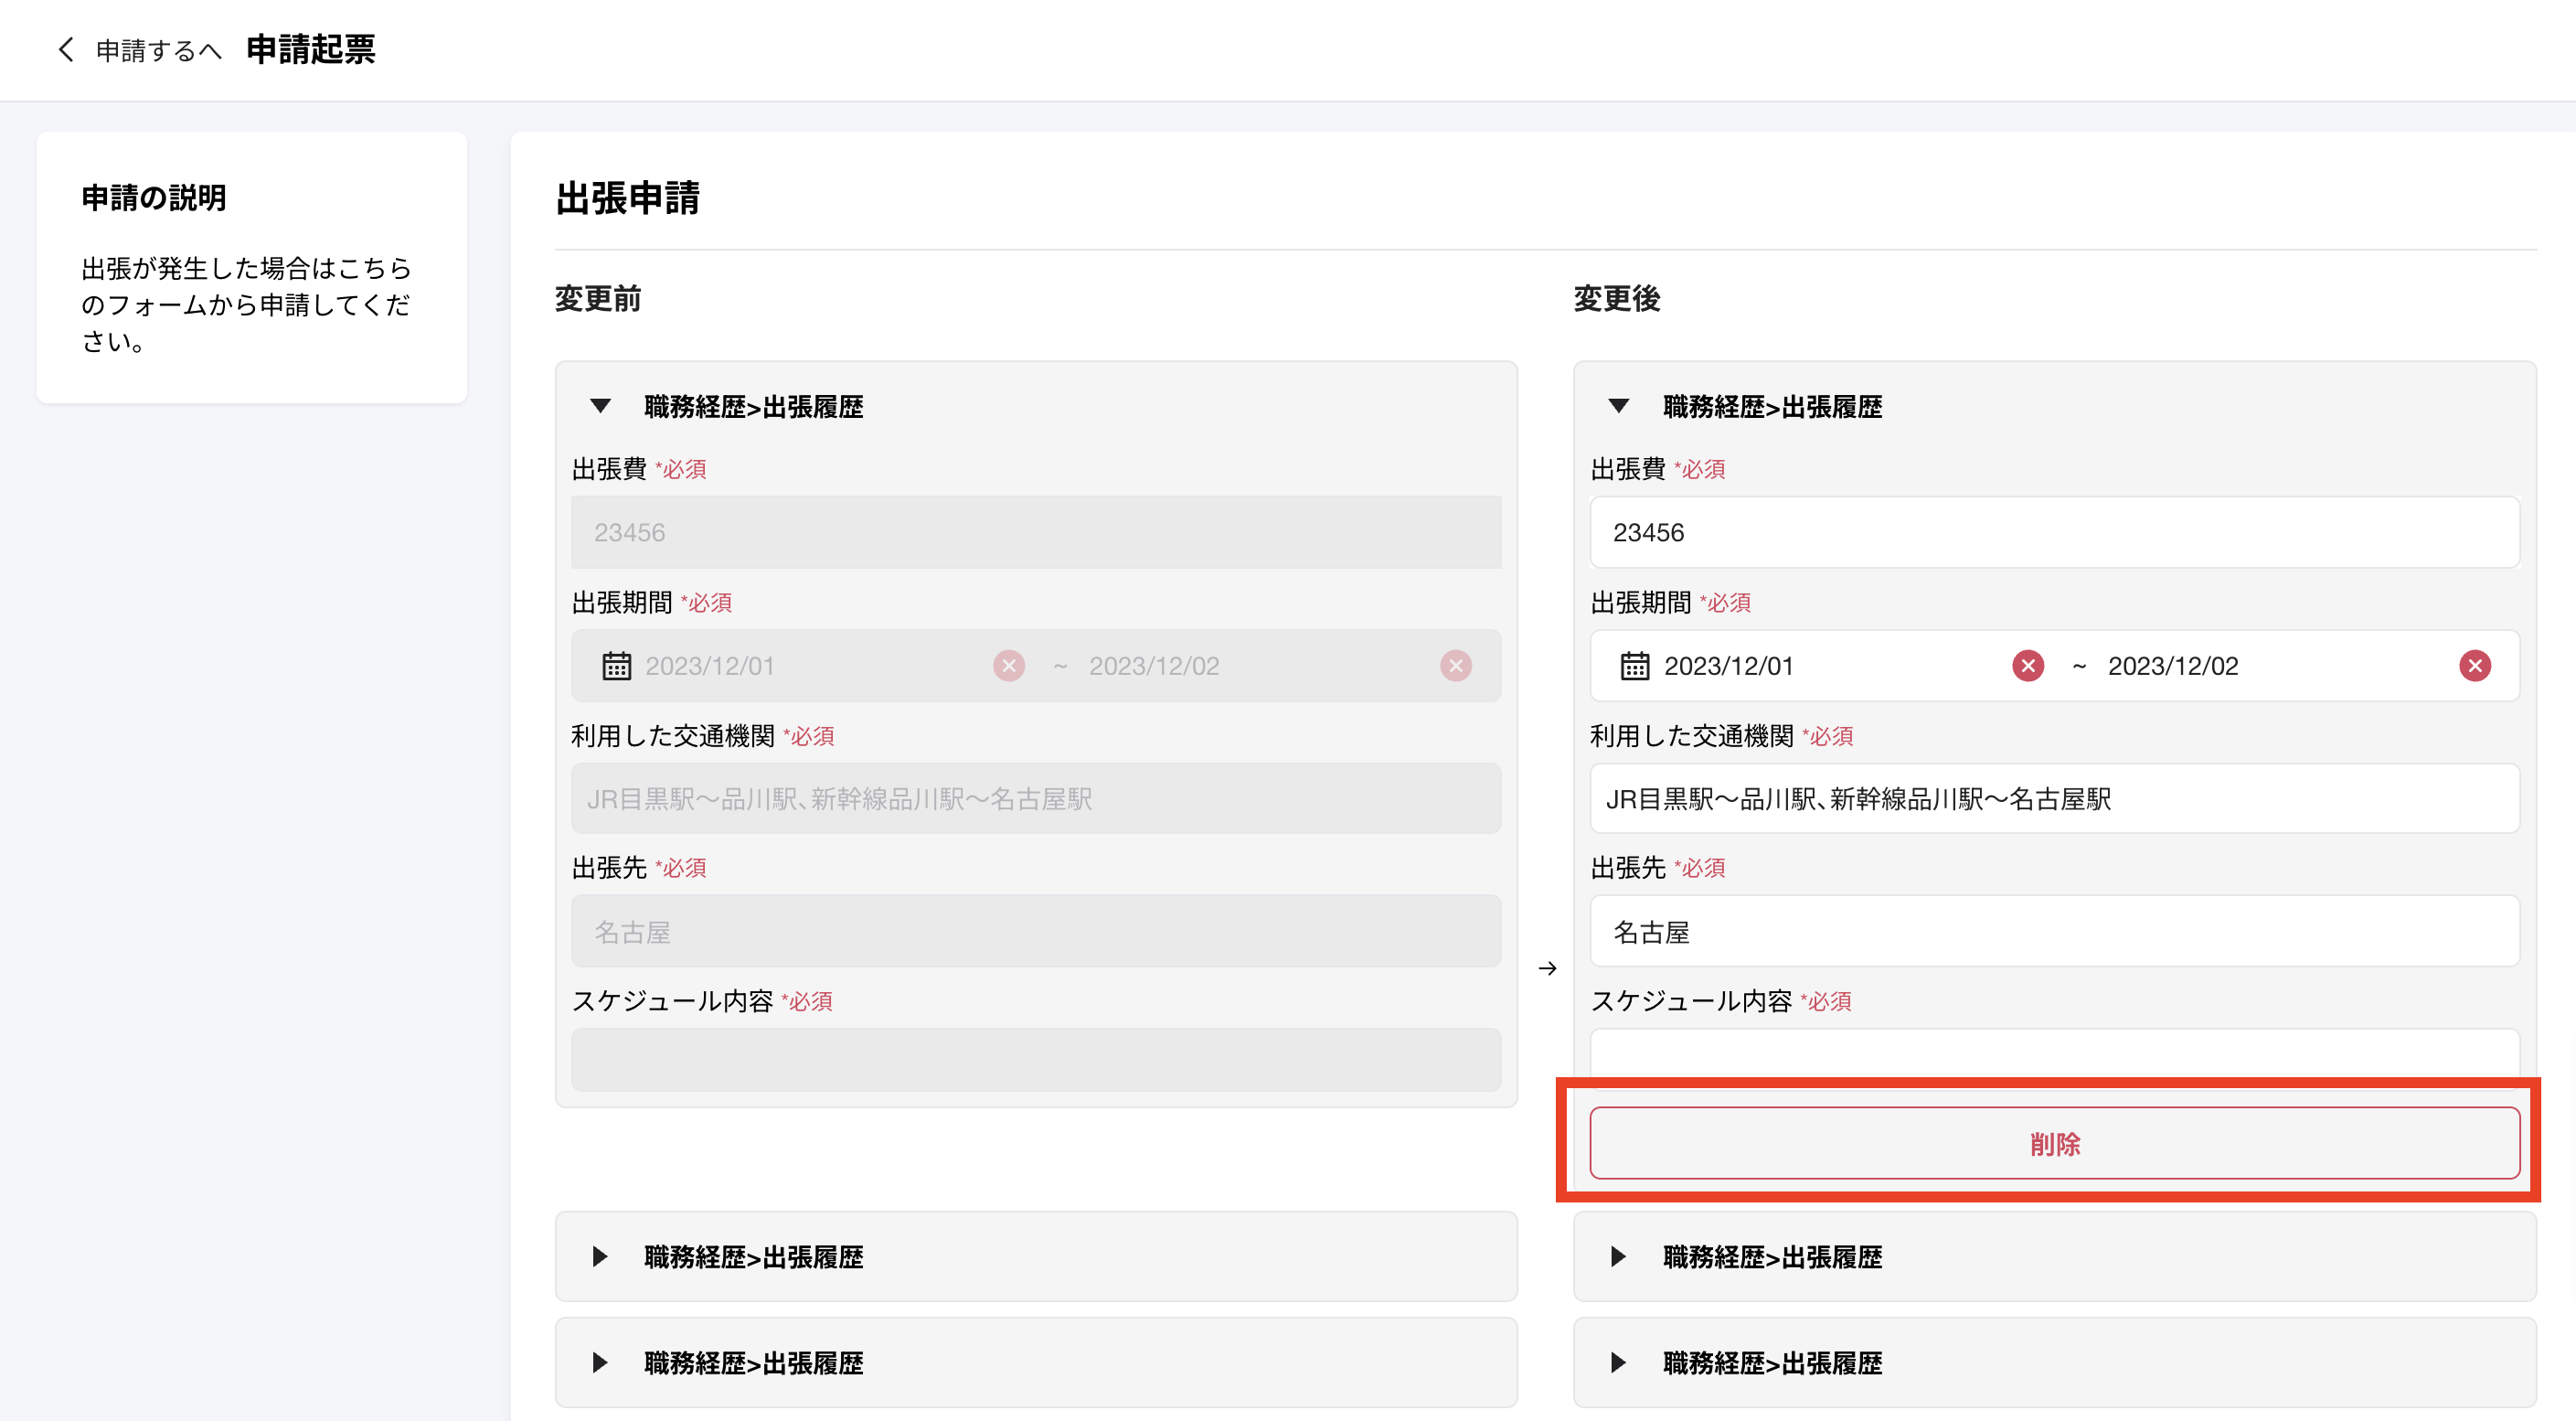Collapse the open 変更後 職務経歴>出張履歴 section
This screenshot has height=1421, width=2576.
1618,406
